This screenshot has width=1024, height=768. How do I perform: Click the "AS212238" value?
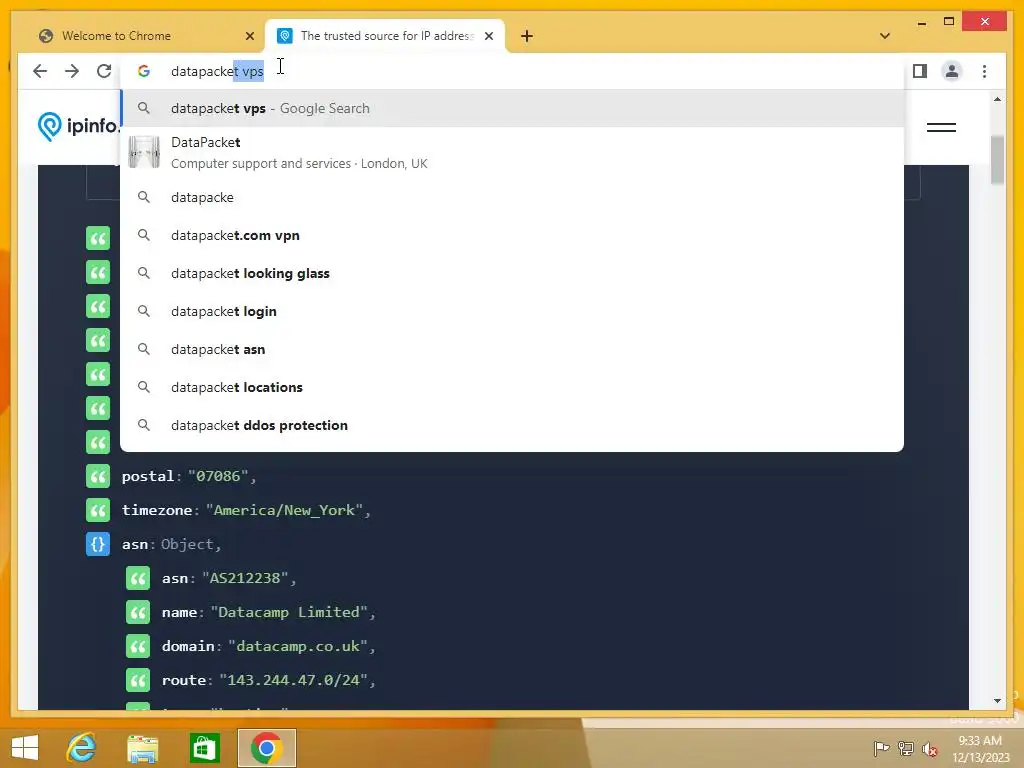pyautogui.click(x=245, y=578)
